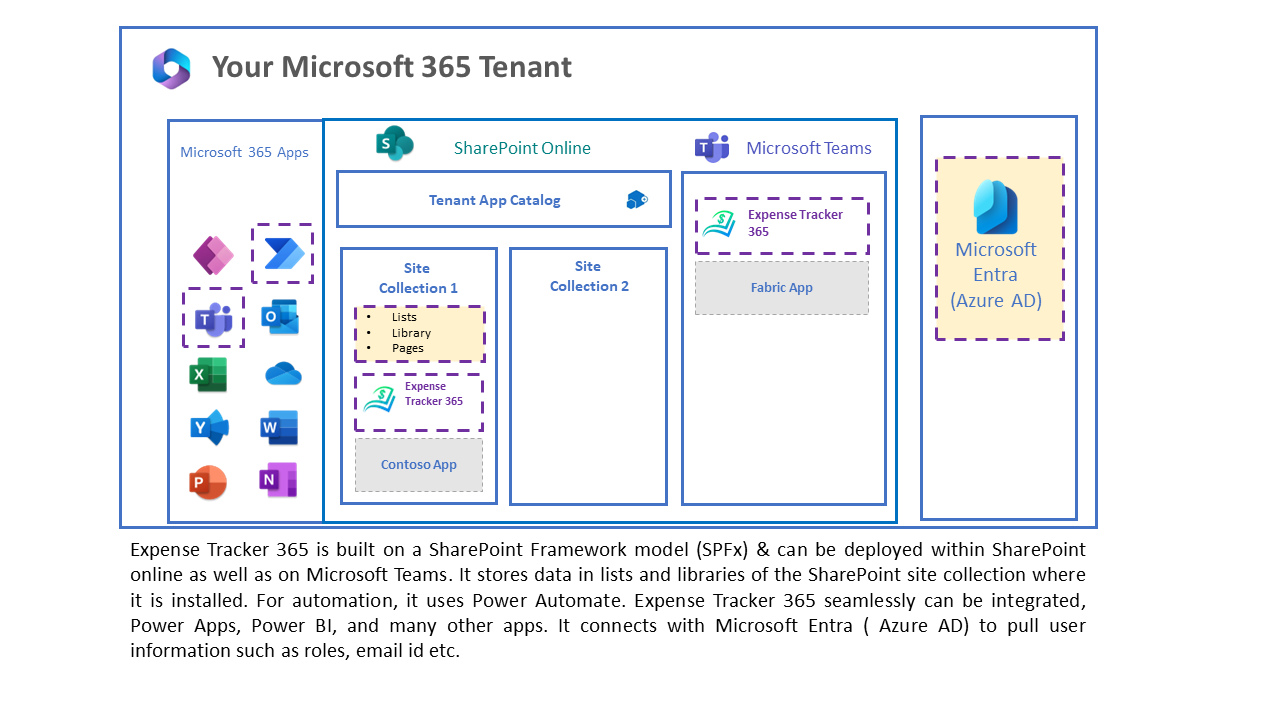Click the Power Apps icon

(213, 256)
